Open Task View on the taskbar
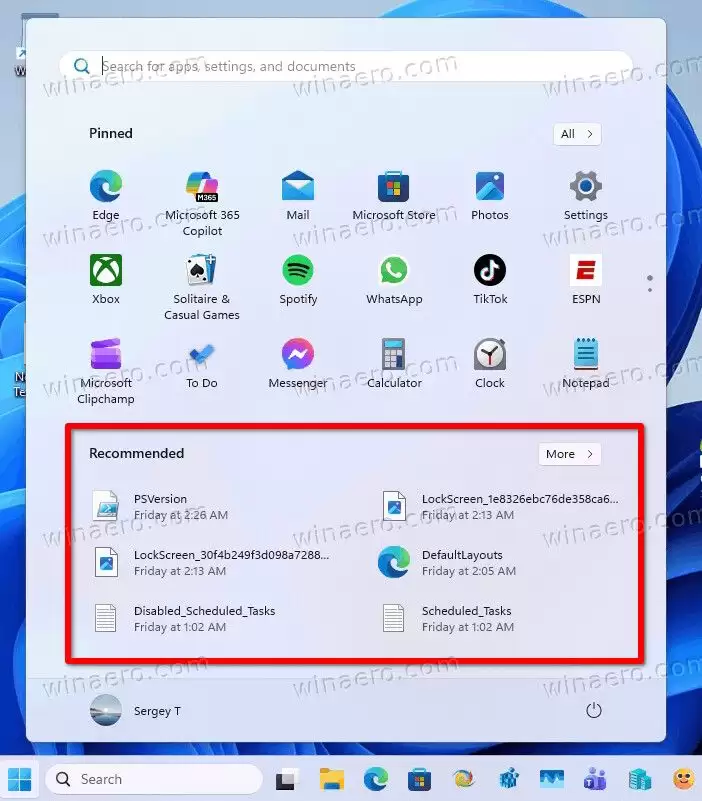Image resolution: width=702 pixels, height=801 pixels. point(288,780)
